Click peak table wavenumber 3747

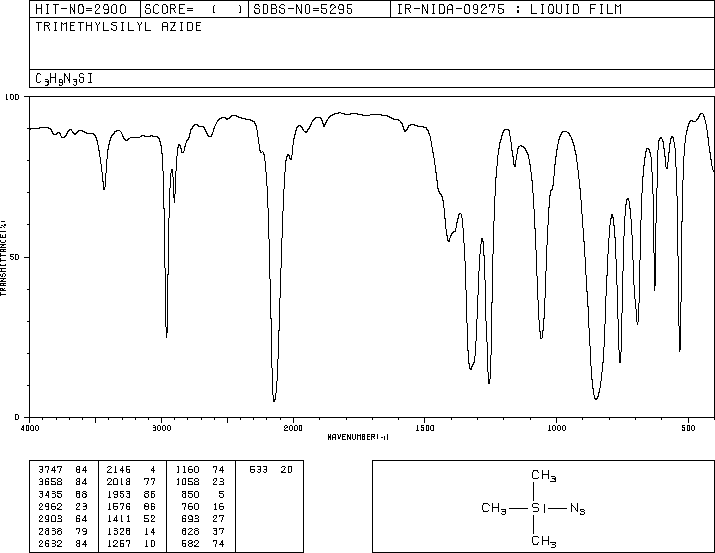[50, 470]
